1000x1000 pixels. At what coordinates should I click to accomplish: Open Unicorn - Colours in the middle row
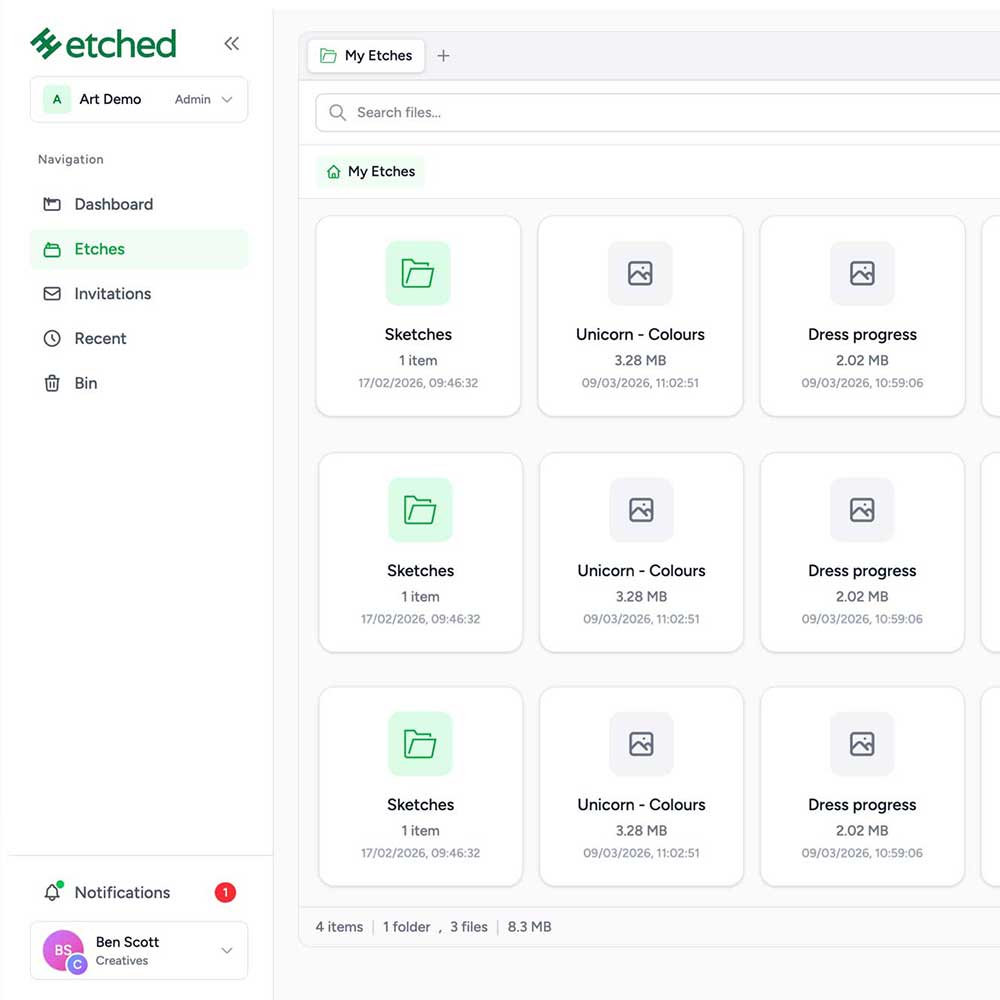[x=641, y=552]
